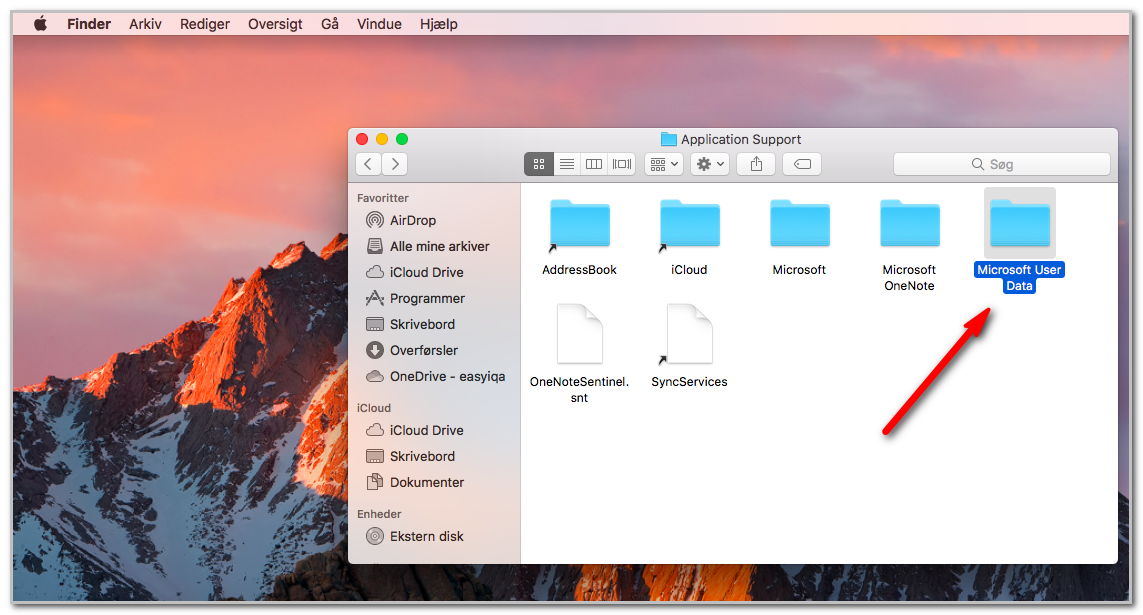Click the Søg search field
This screenshot has height=615, width=1143.
point(1002,164)
